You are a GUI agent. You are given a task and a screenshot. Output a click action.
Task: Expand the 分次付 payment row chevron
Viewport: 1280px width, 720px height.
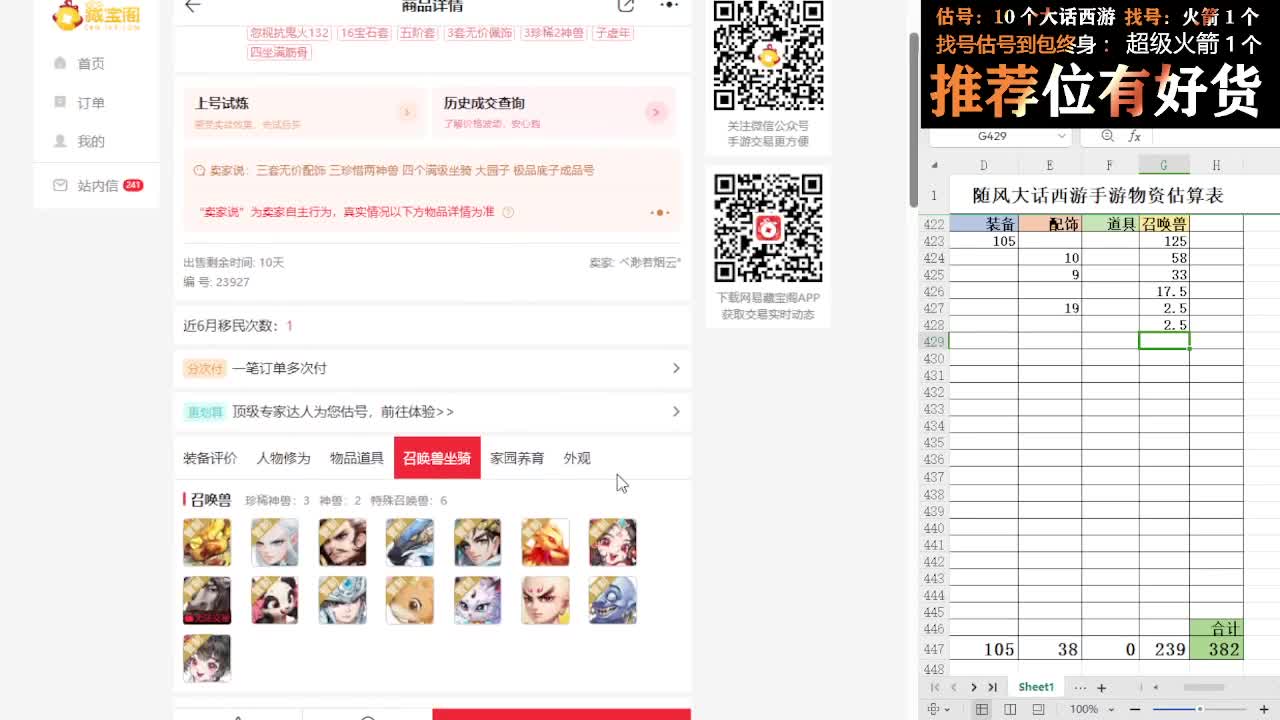click(x=678, y=368)
